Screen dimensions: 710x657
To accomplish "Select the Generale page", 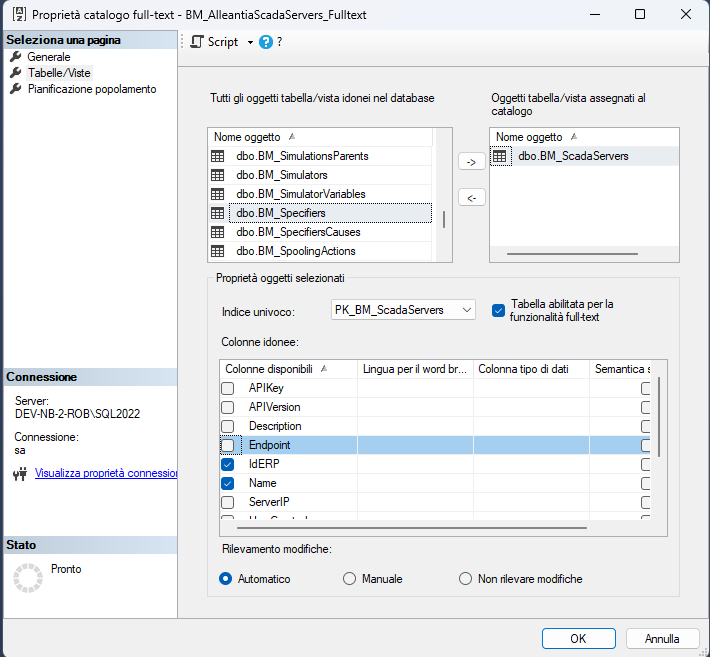I will (x=48, y=57).
